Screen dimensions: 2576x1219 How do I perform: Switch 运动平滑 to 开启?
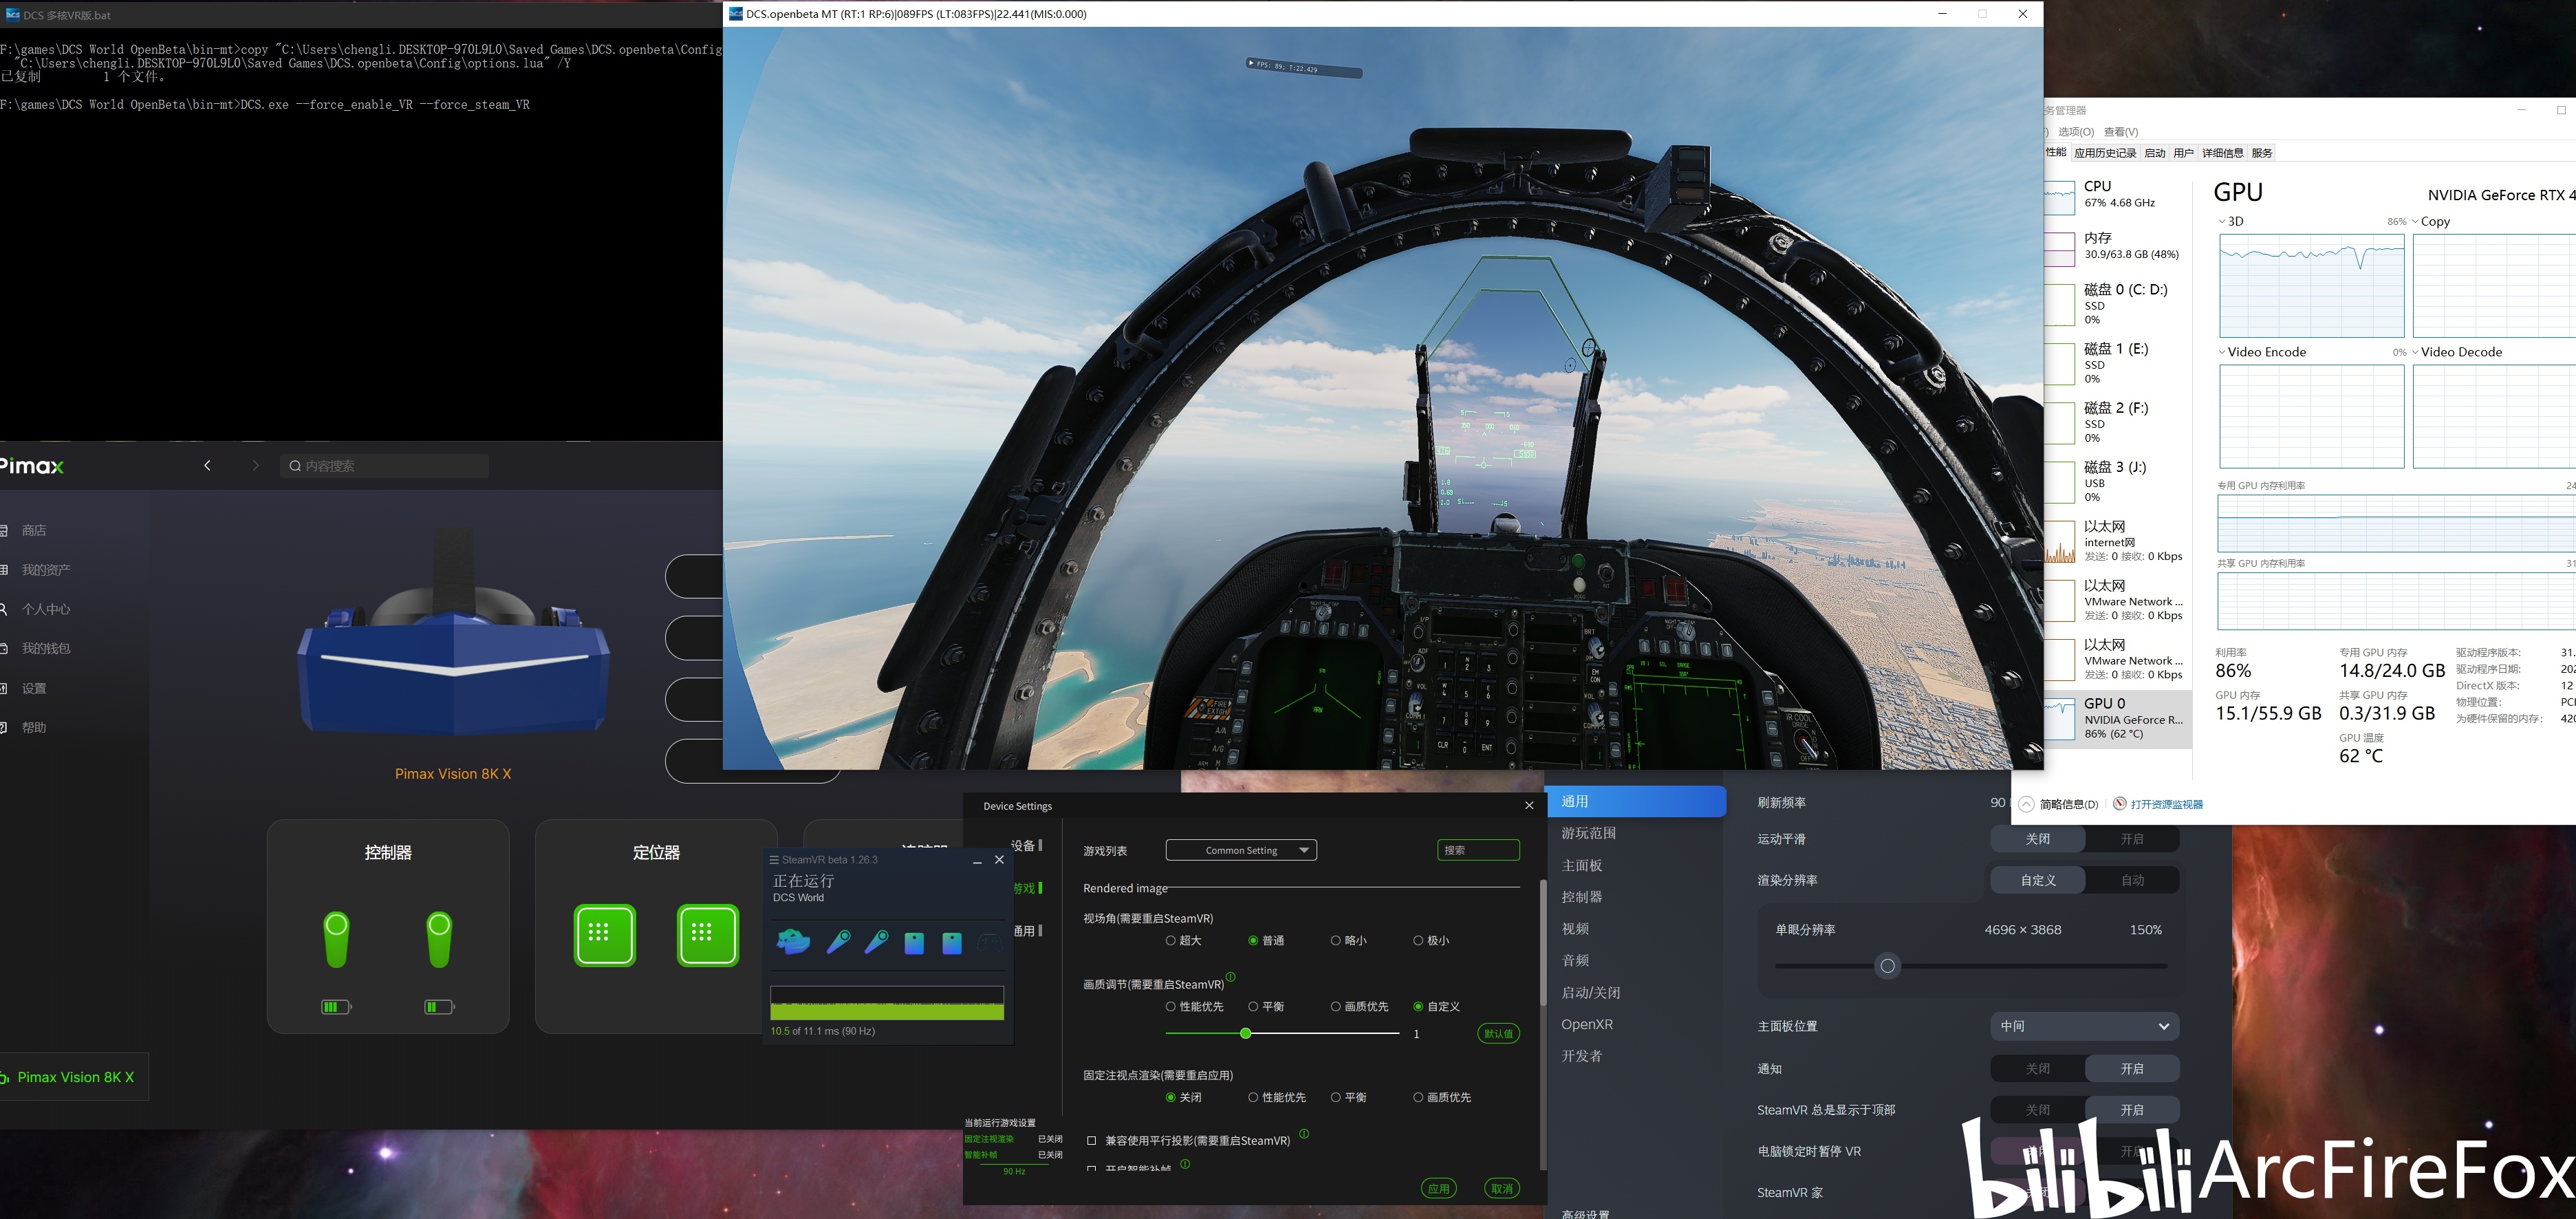point(2133,839)
